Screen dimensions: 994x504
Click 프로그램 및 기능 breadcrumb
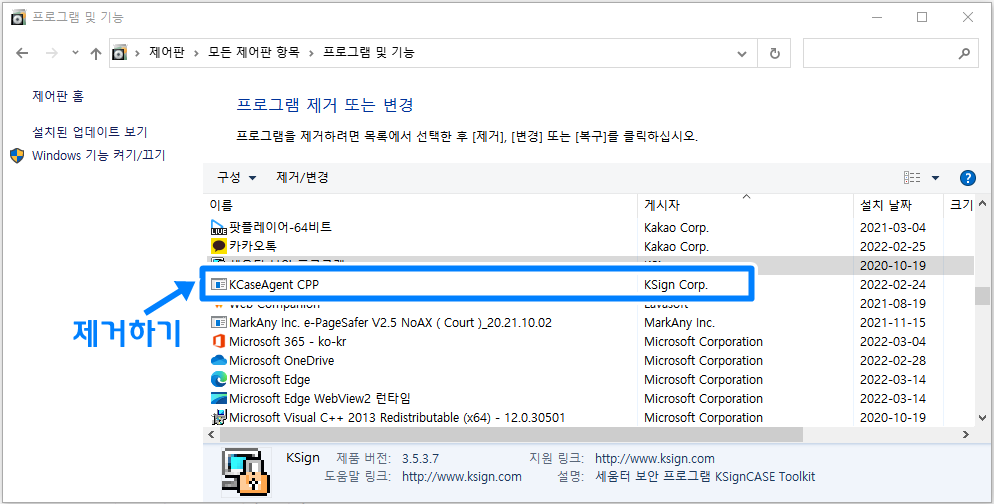(368, 53)
